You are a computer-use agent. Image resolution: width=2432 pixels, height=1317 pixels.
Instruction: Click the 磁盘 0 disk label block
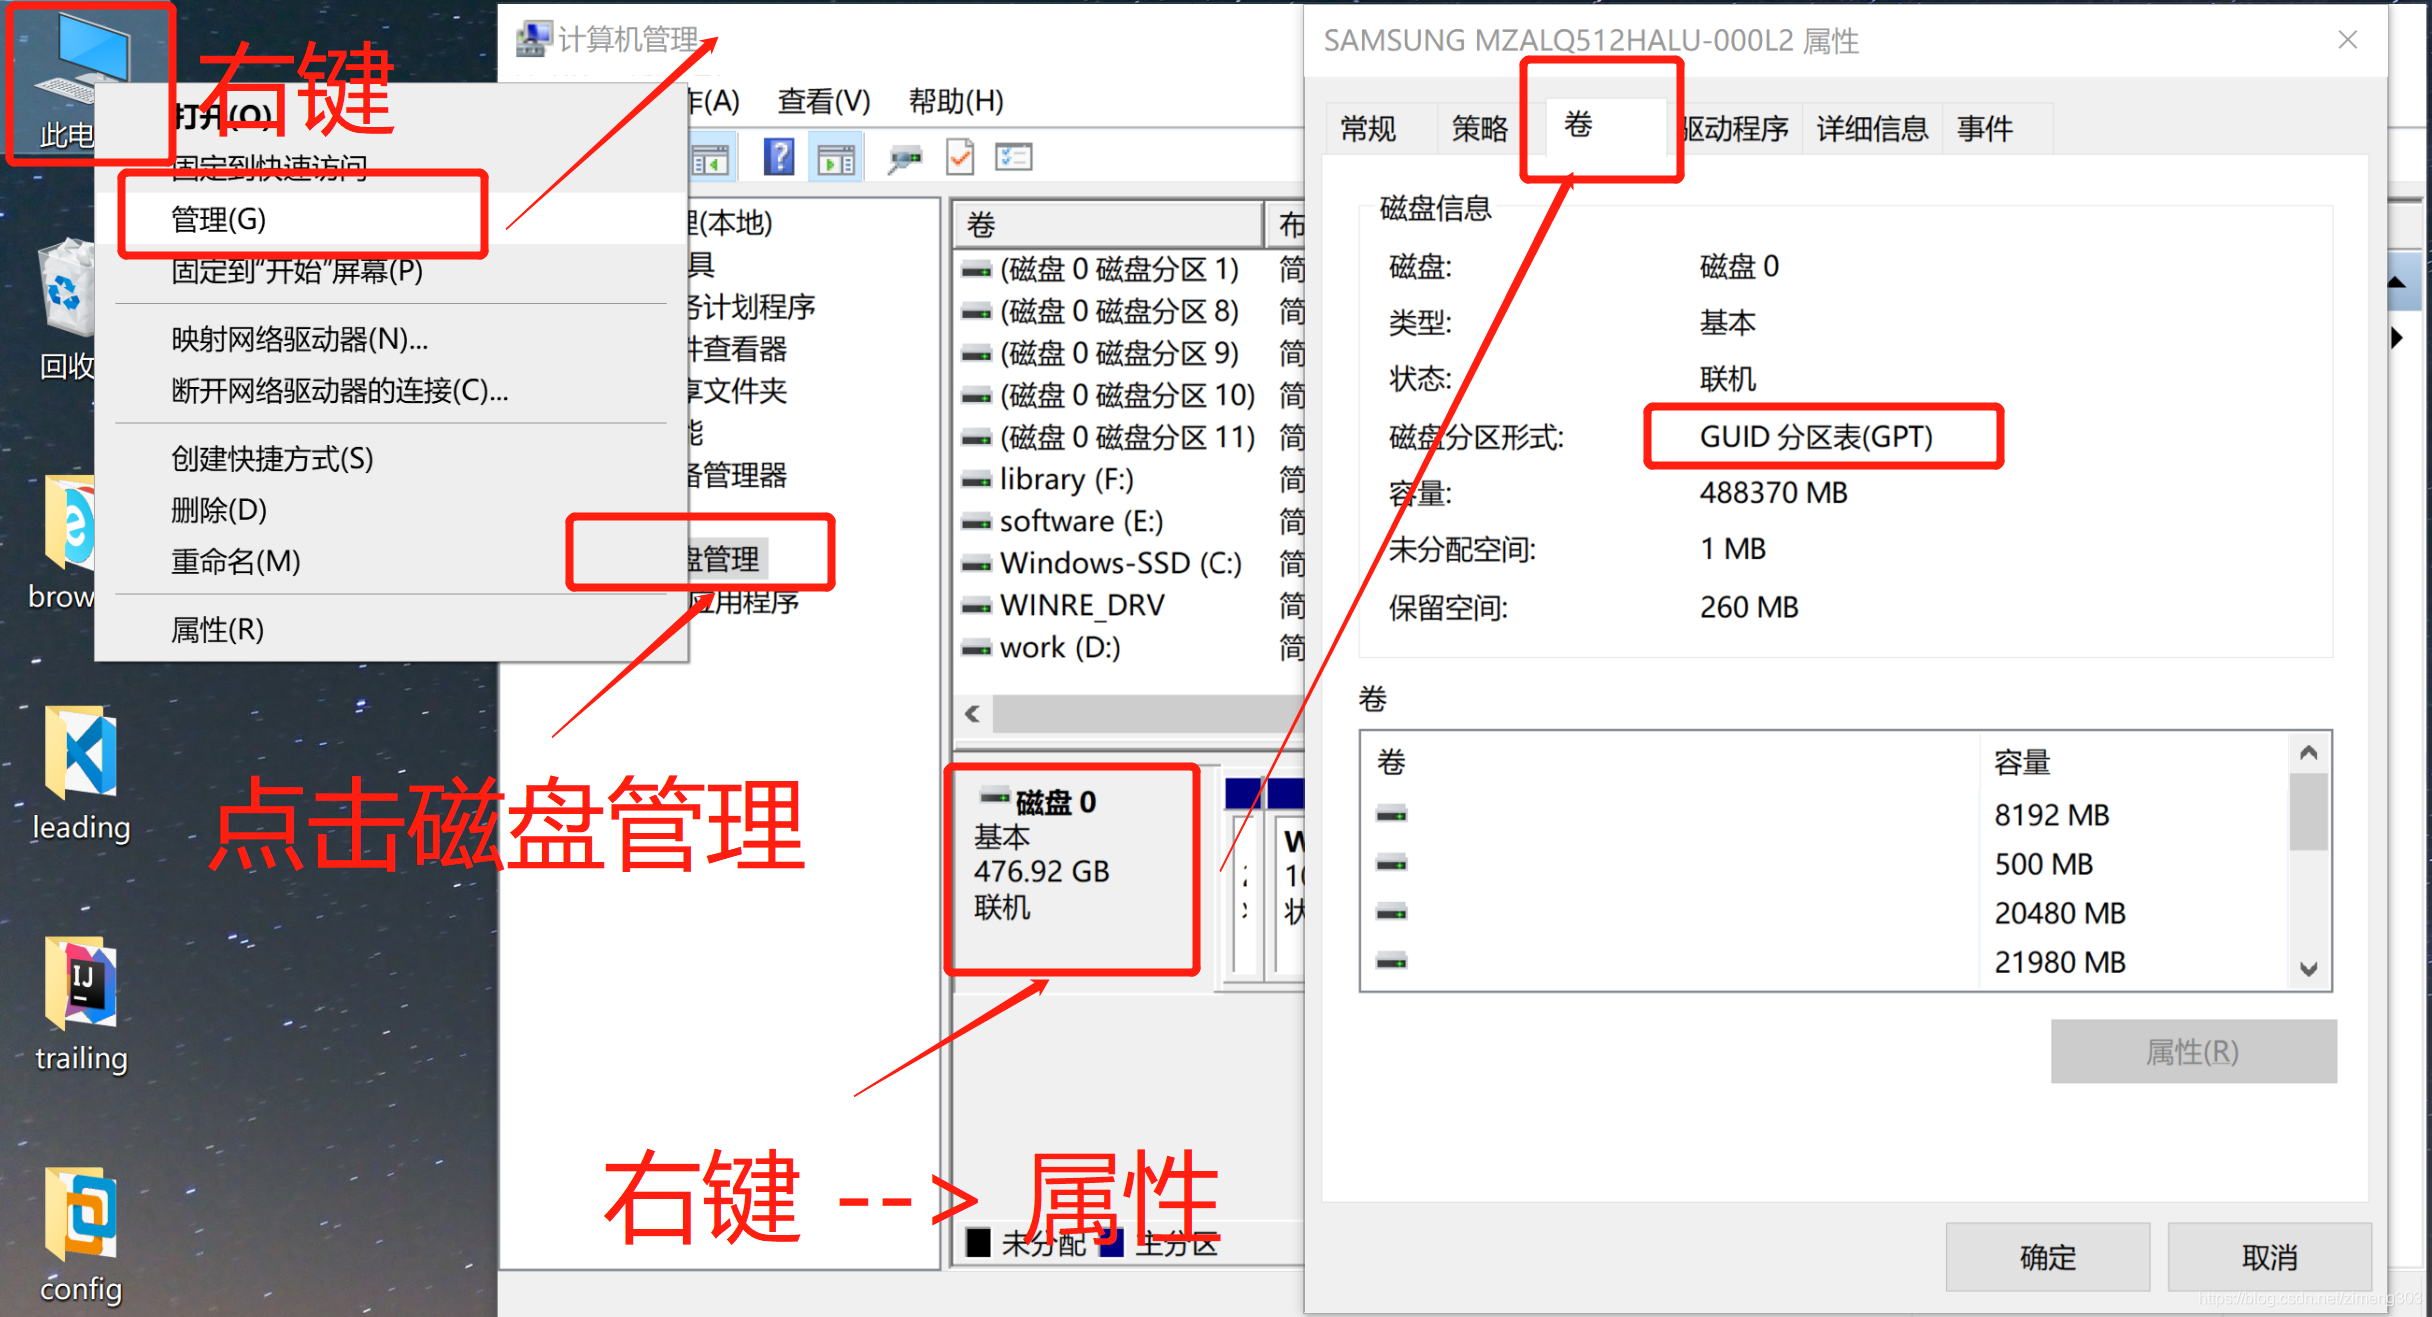point(1074,868)
